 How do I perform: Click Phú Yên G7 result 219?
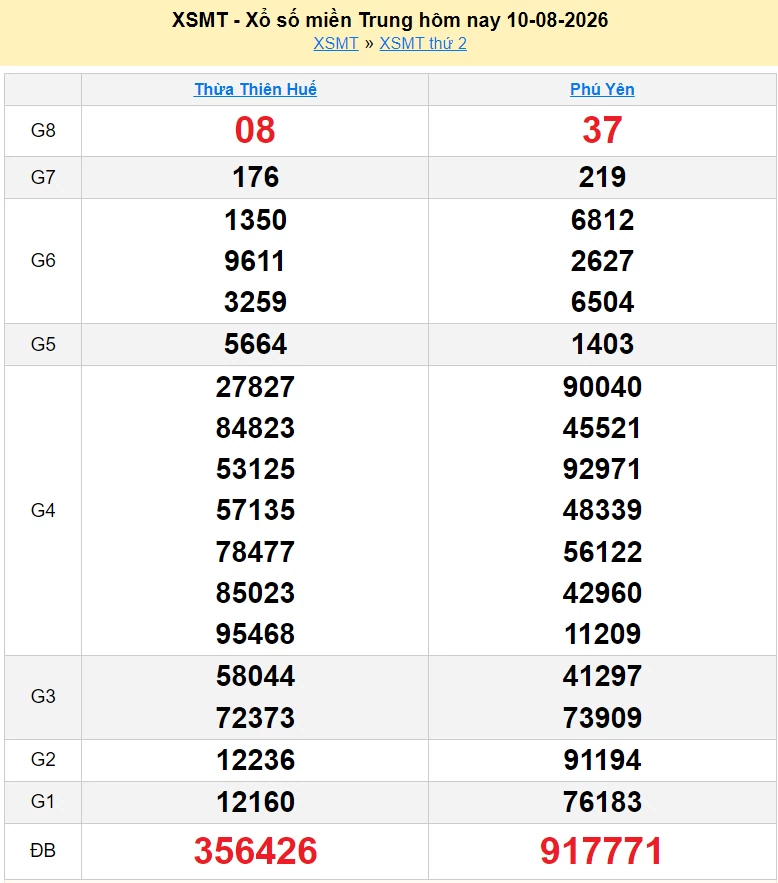602,177
